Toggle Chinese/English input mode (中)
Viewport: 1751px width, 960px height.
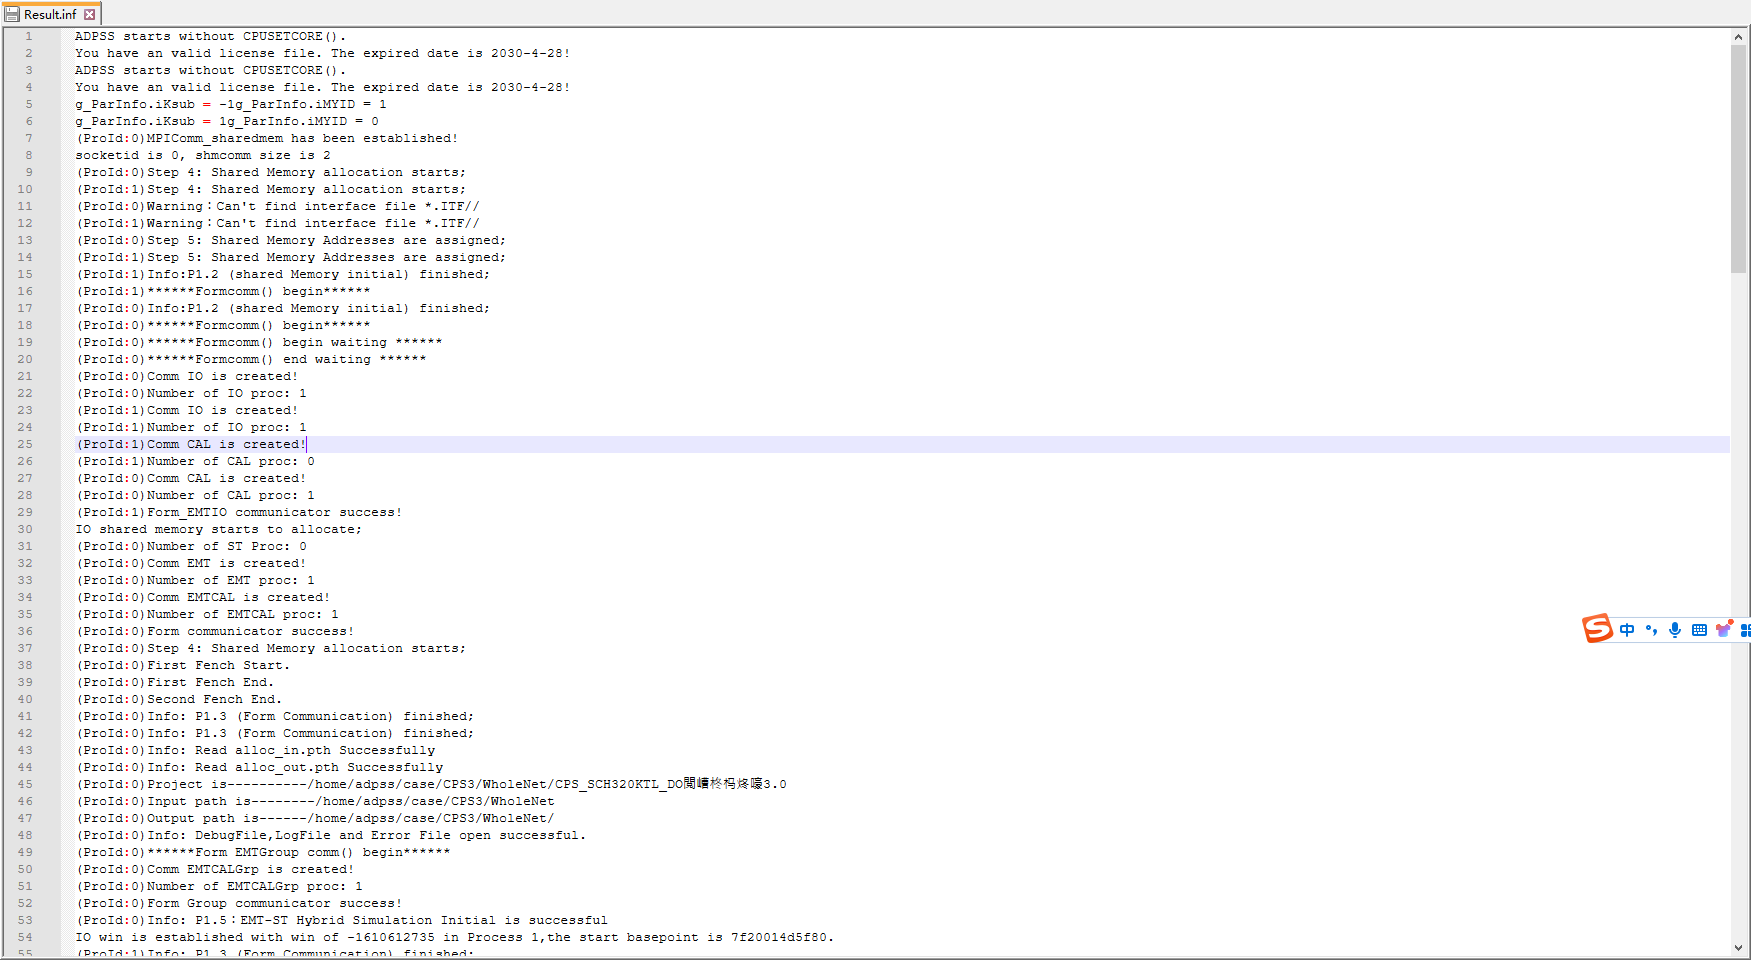(1627, 630)
